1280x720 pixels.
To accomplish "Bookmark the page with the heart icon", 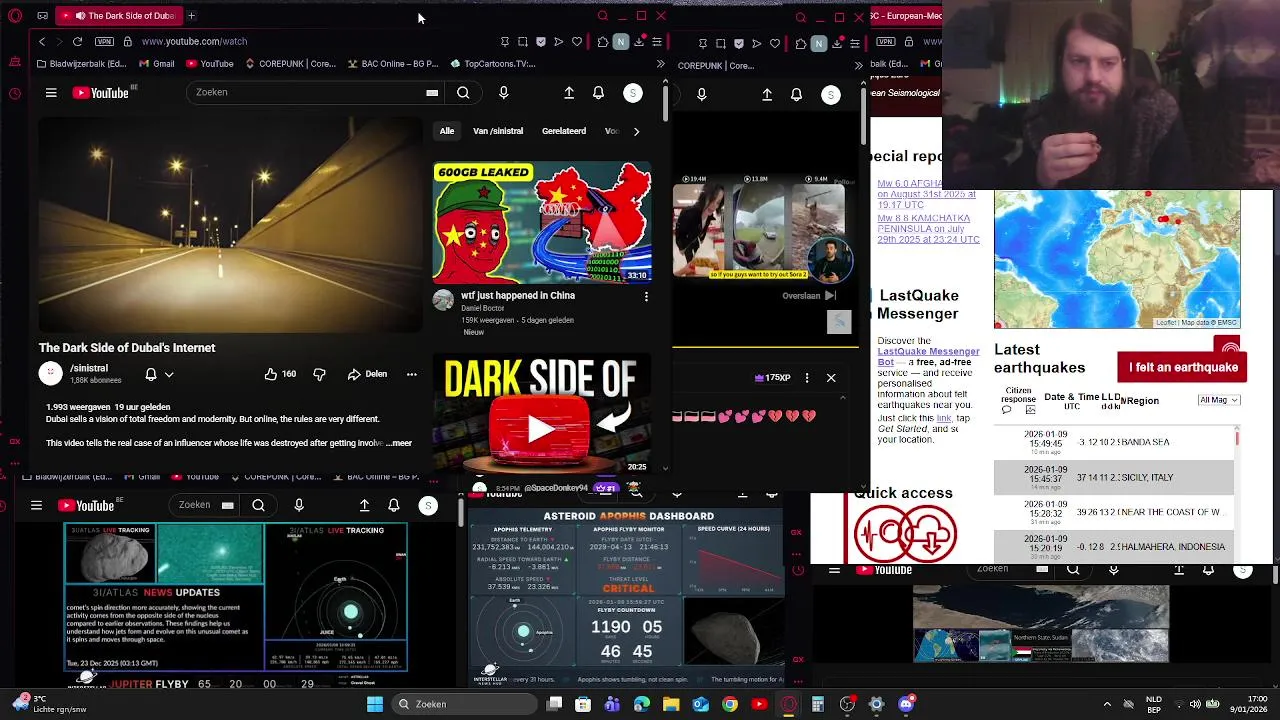I will (x=577, y=42).
